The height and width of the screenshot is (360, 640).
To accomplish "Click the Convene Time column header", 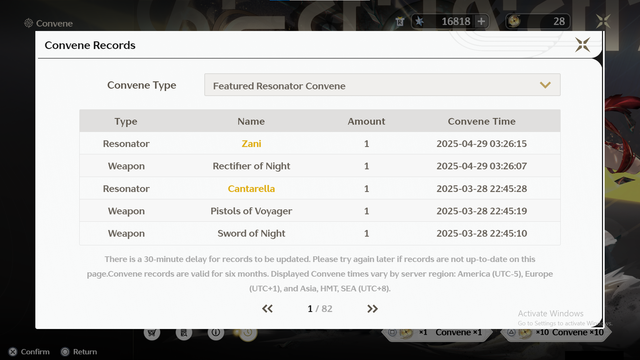I will (x=482, y=121).
